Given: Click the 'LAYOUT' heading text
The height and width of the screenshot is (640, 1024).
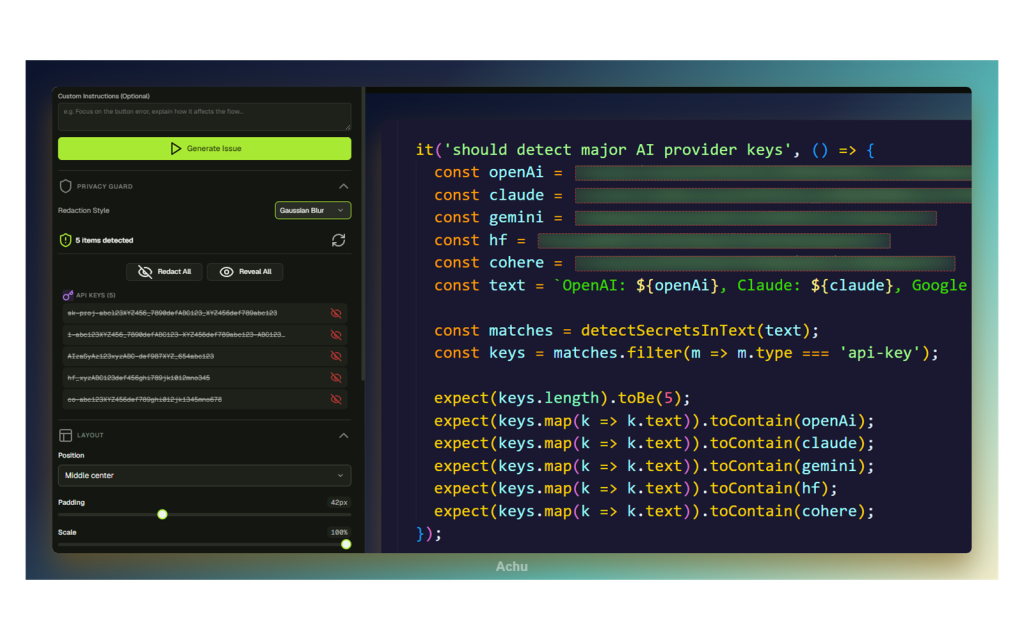Looking at the screenshot, I should (x=90, y=435).
